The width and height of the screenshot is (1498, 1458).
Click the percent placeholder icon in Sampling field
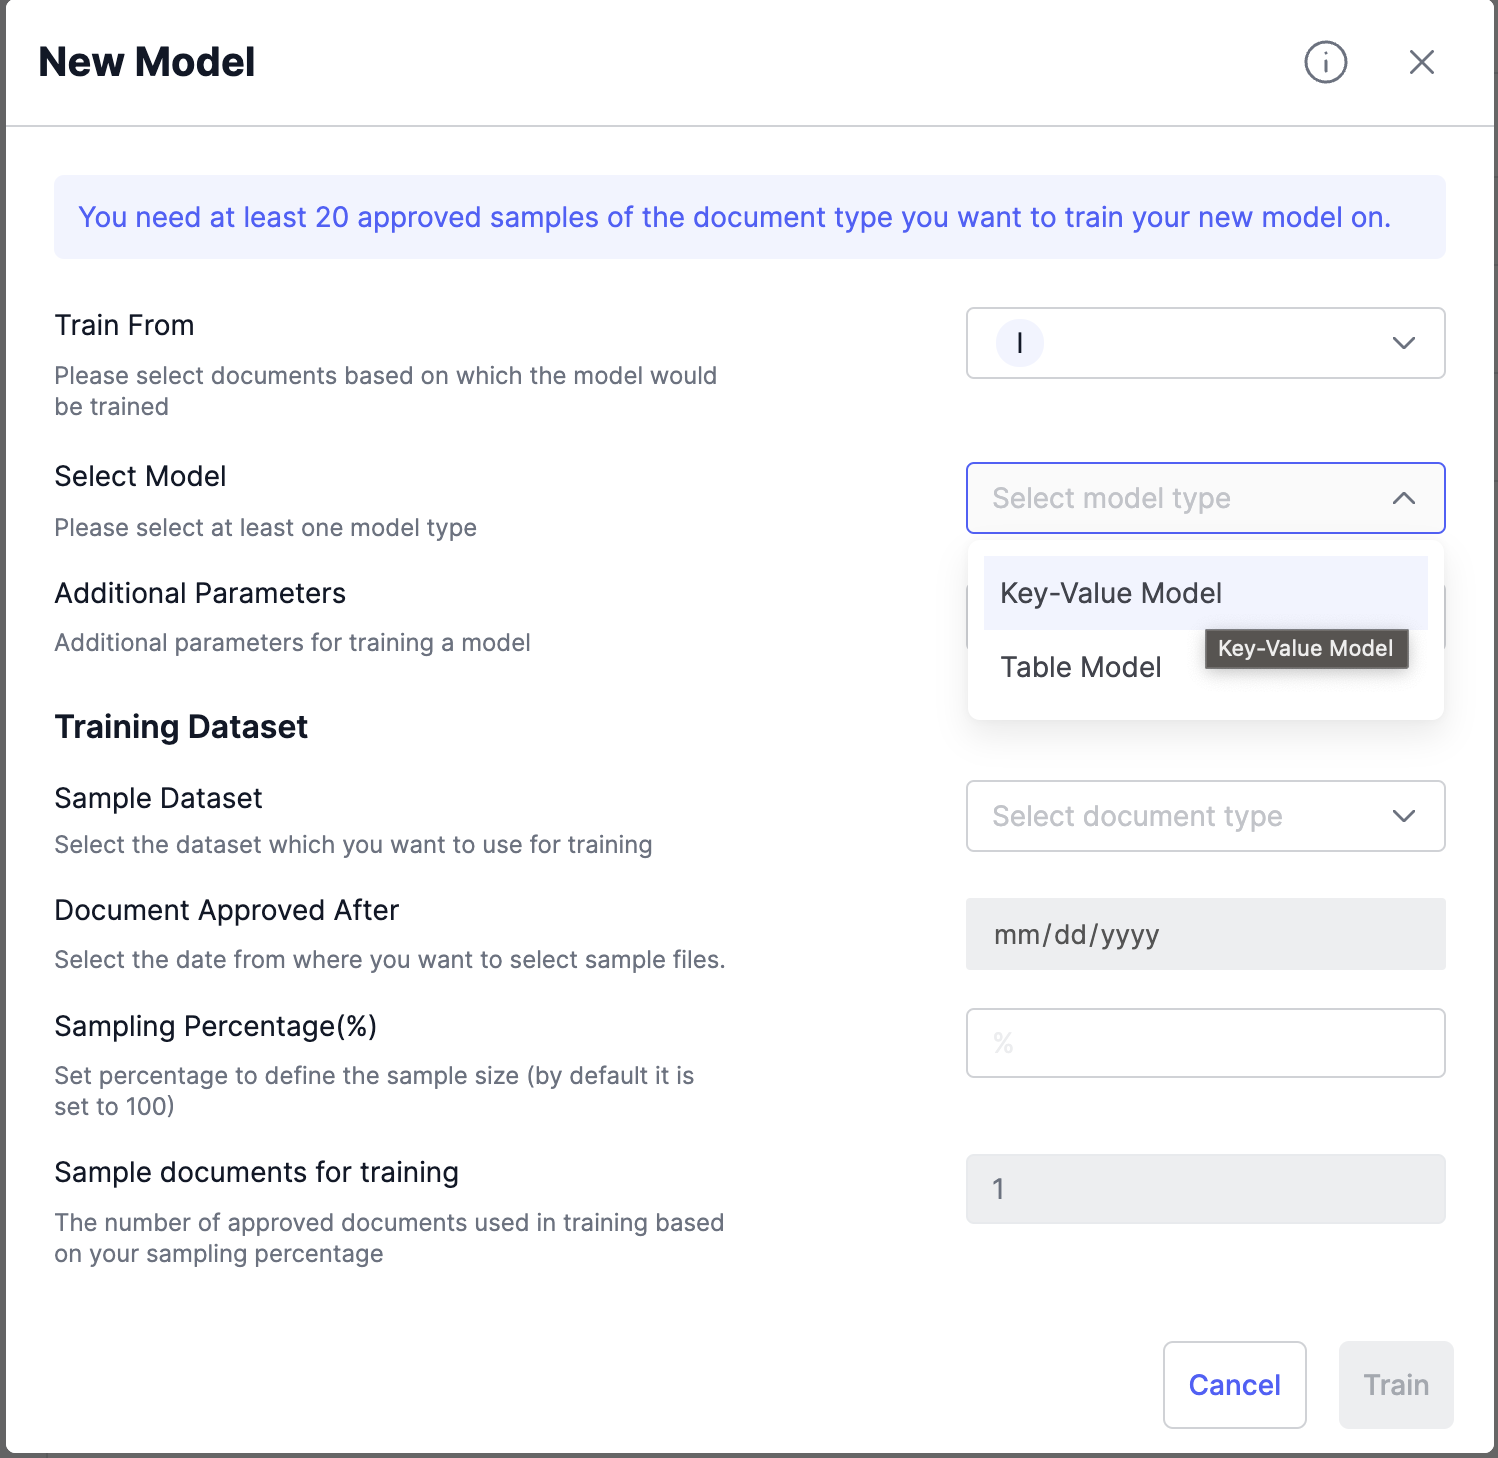[1003, 1043]
